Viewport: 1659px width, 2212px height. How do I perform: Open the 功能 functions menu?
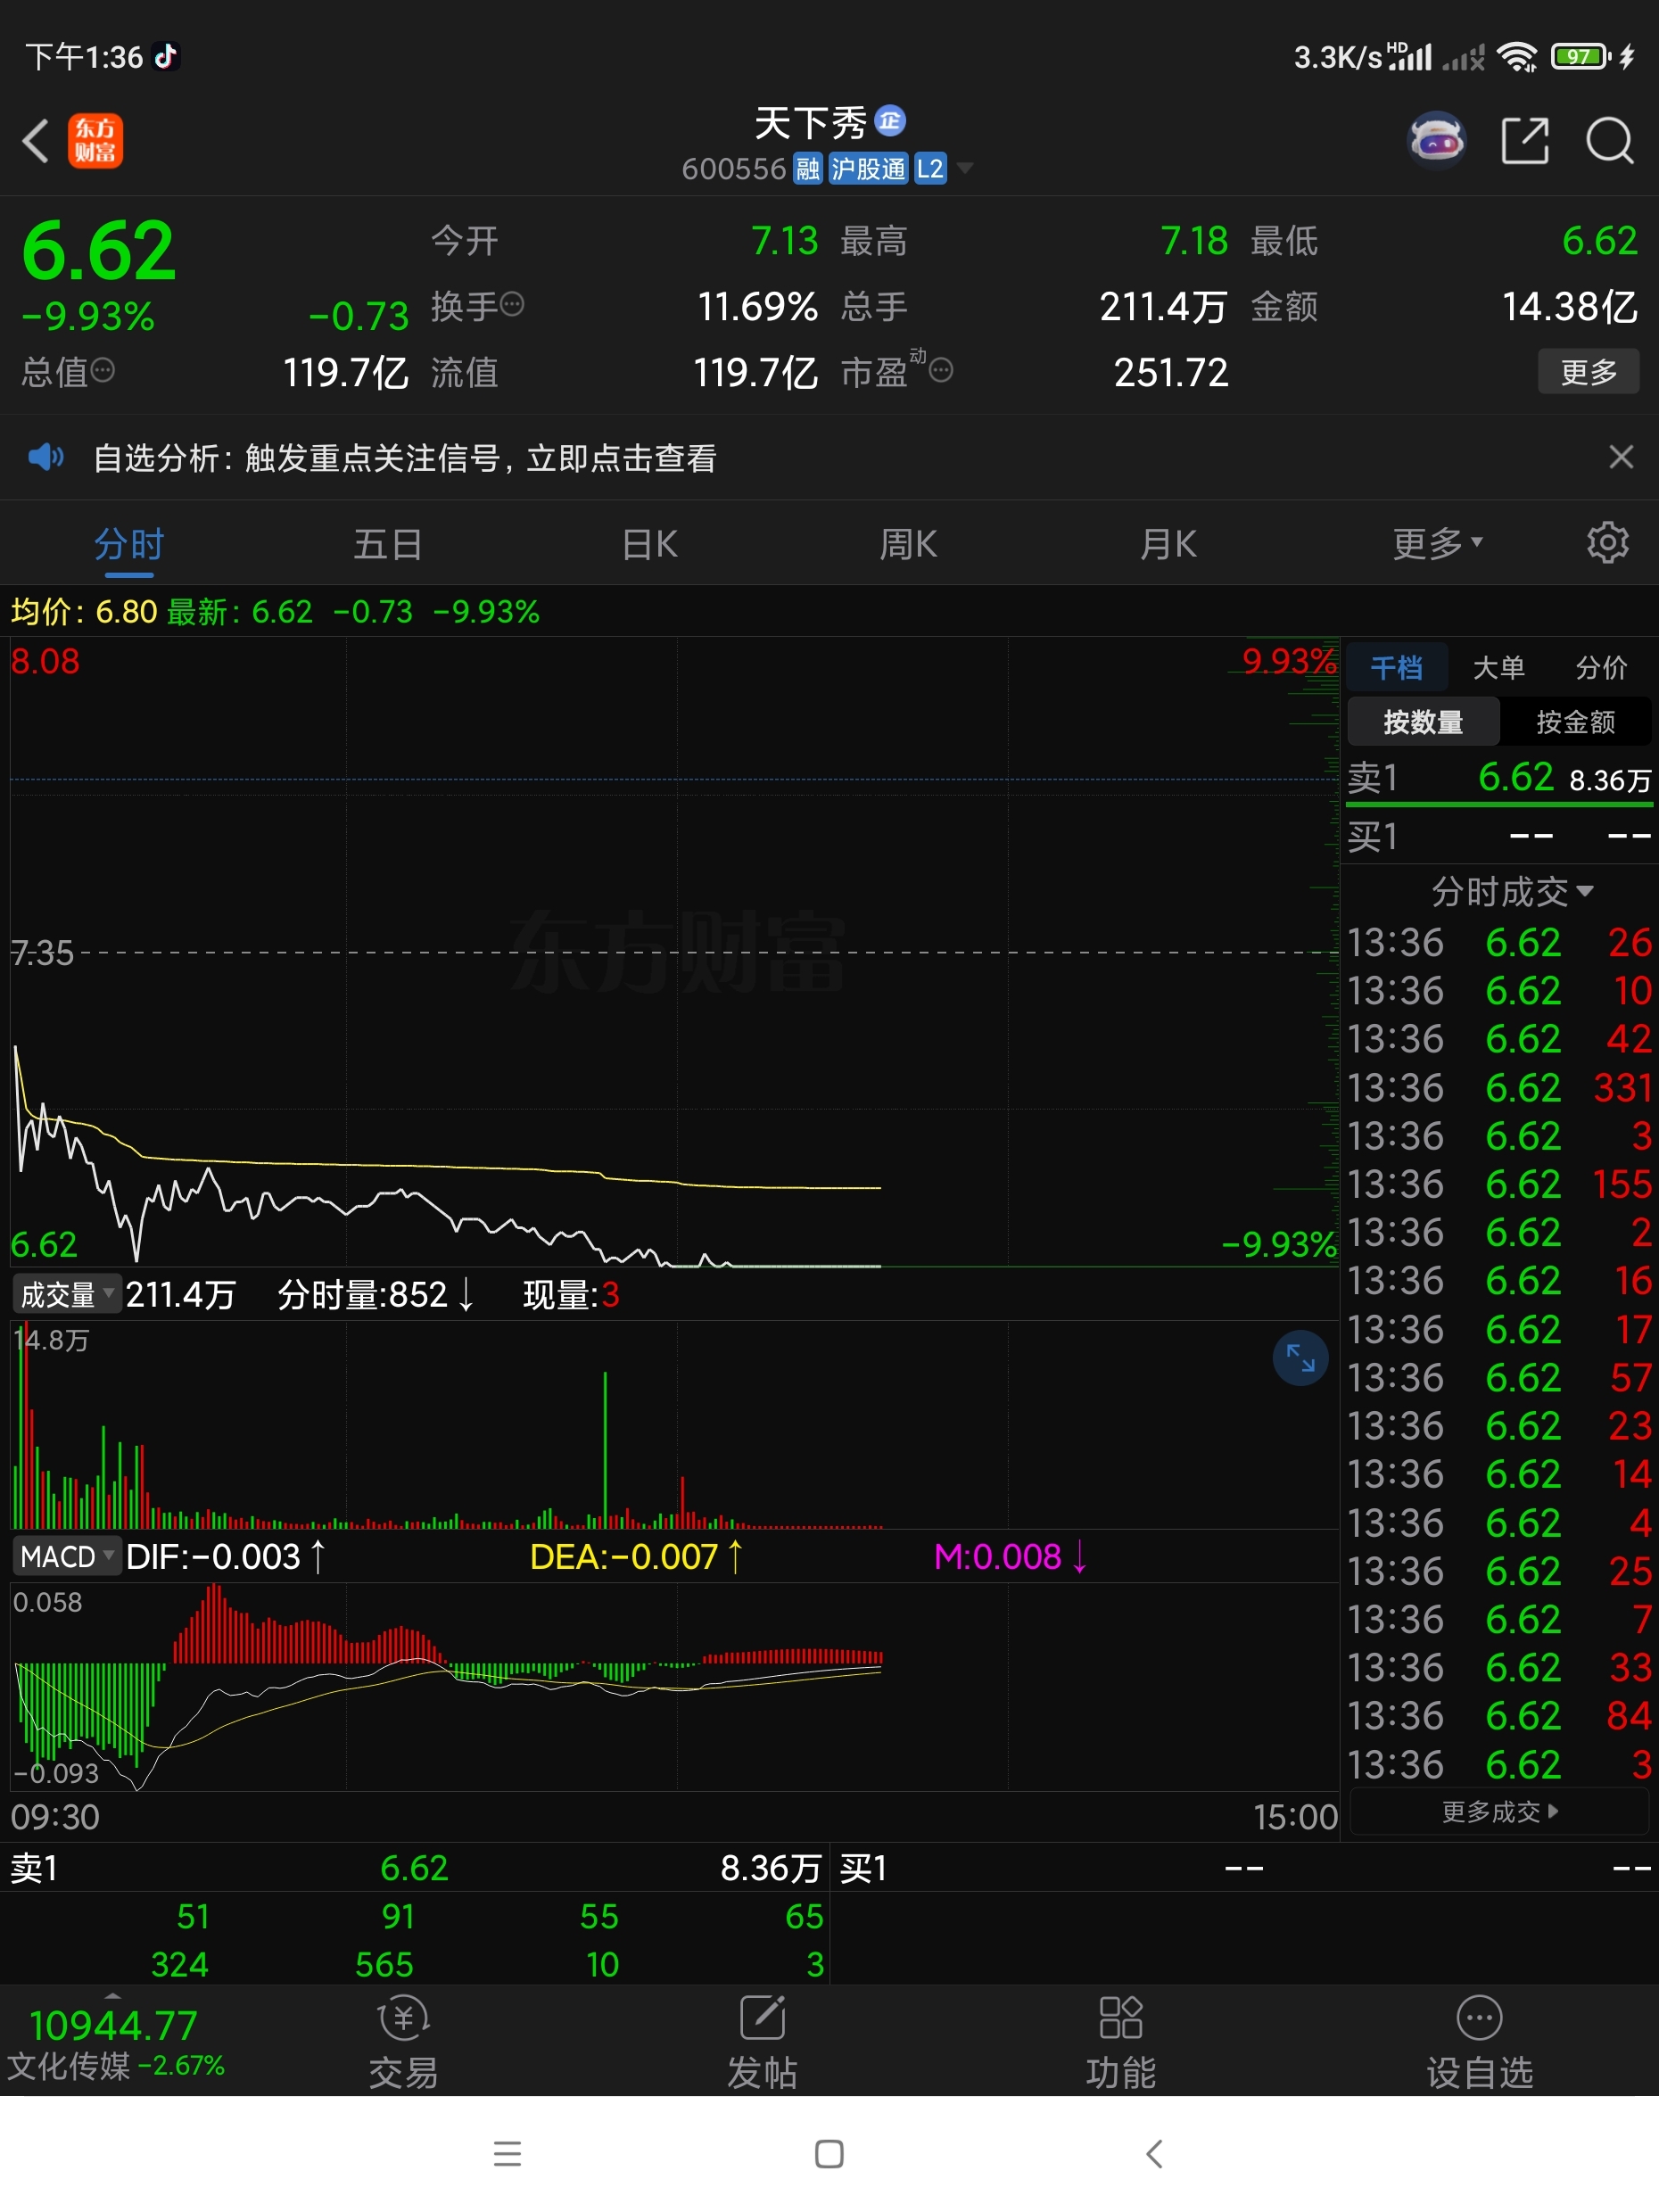coord(1120,2041)
